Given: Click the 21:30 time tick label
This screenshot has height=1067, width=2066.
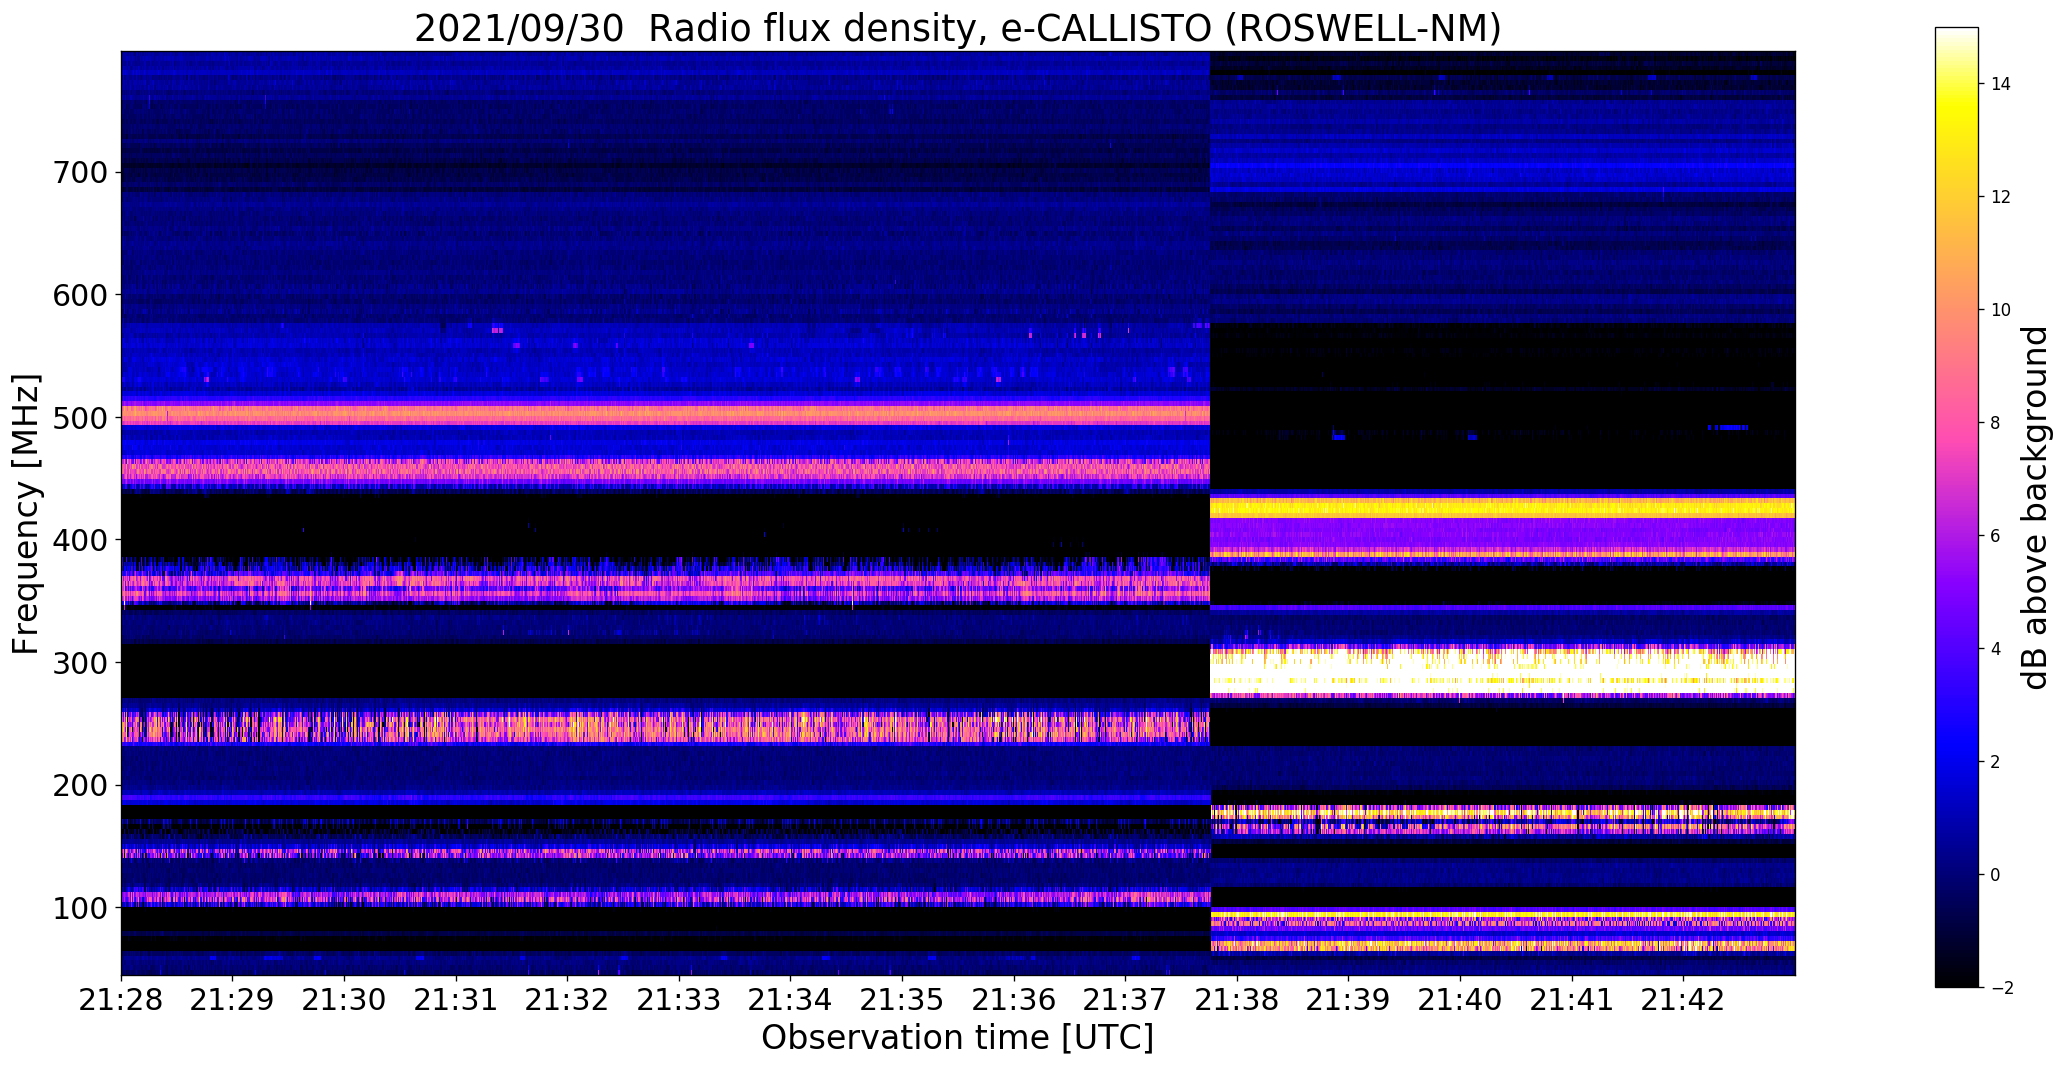Looking at the screenshot, I should click(345, 1000).
